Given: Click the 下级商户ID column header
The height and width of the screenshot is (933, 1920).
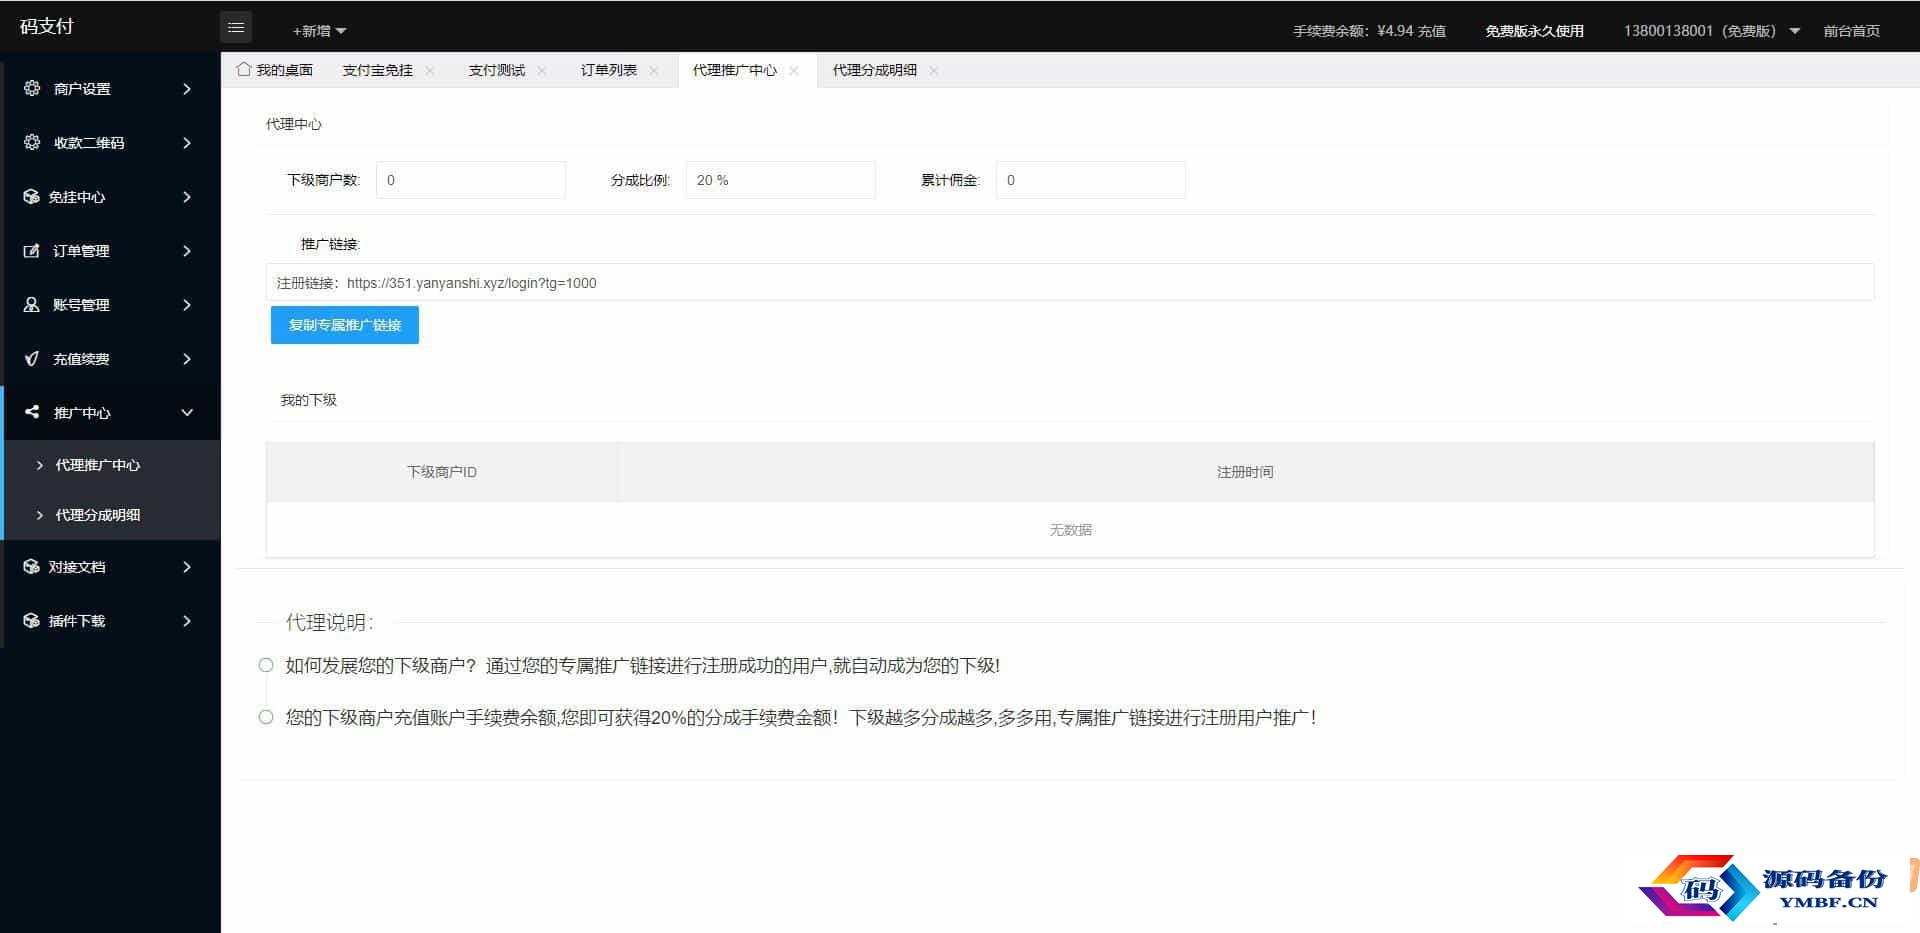Looking at the screenshot, I should [442, 472].
